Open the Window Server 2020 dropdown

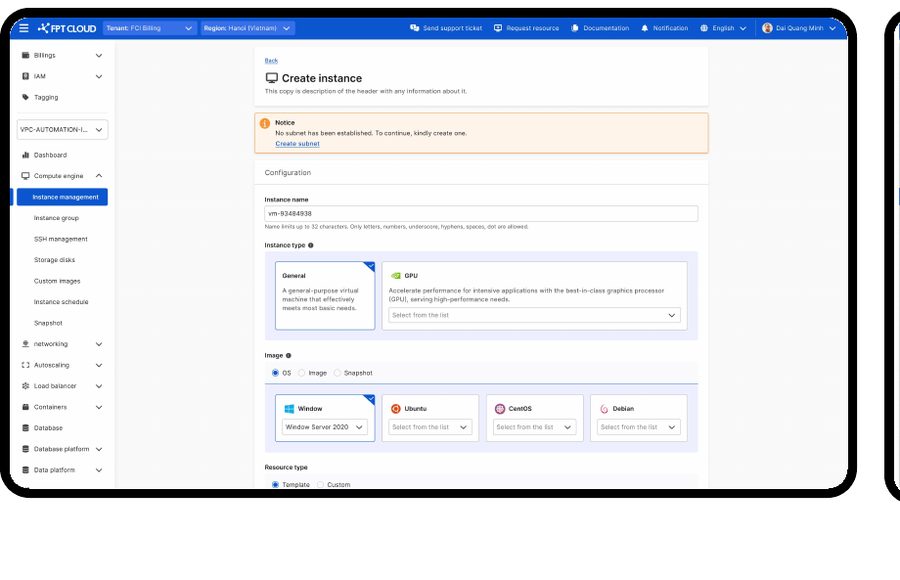pyautogui.click(x=325, y=427)
